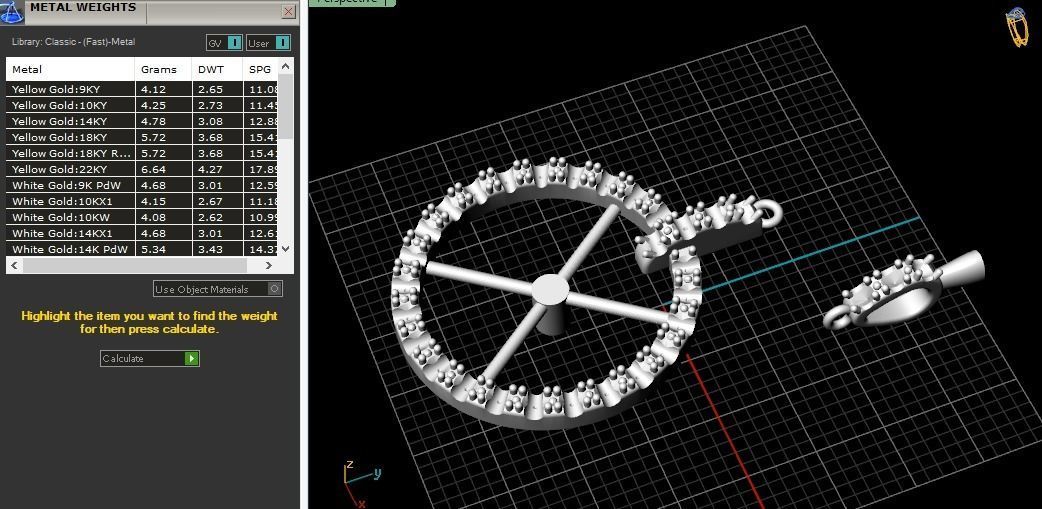The height and width of the screenshot is (509, 1042).
Task: Toggle the User library switch
Action: point(282,43)
